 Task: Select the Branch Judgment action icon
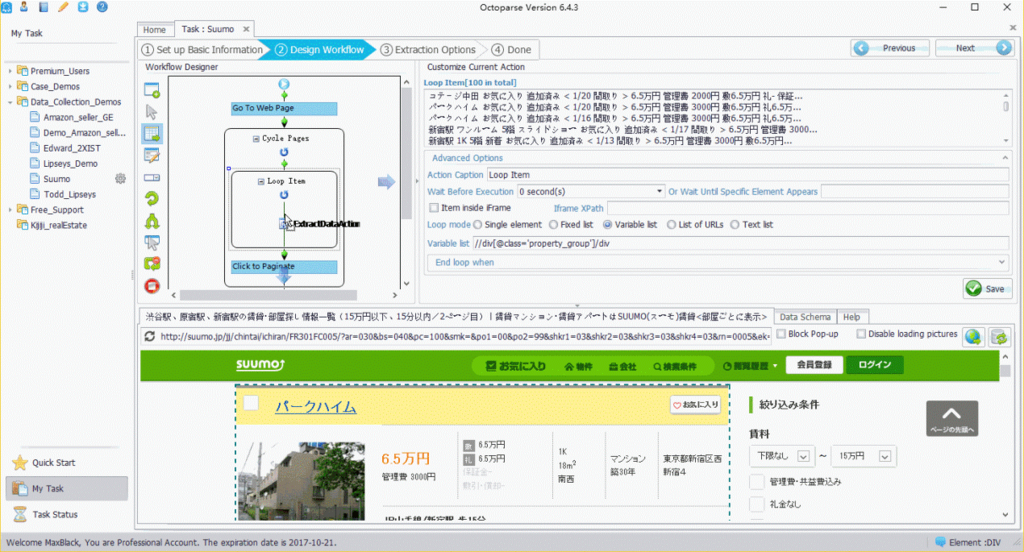click(x=152, y=221)
